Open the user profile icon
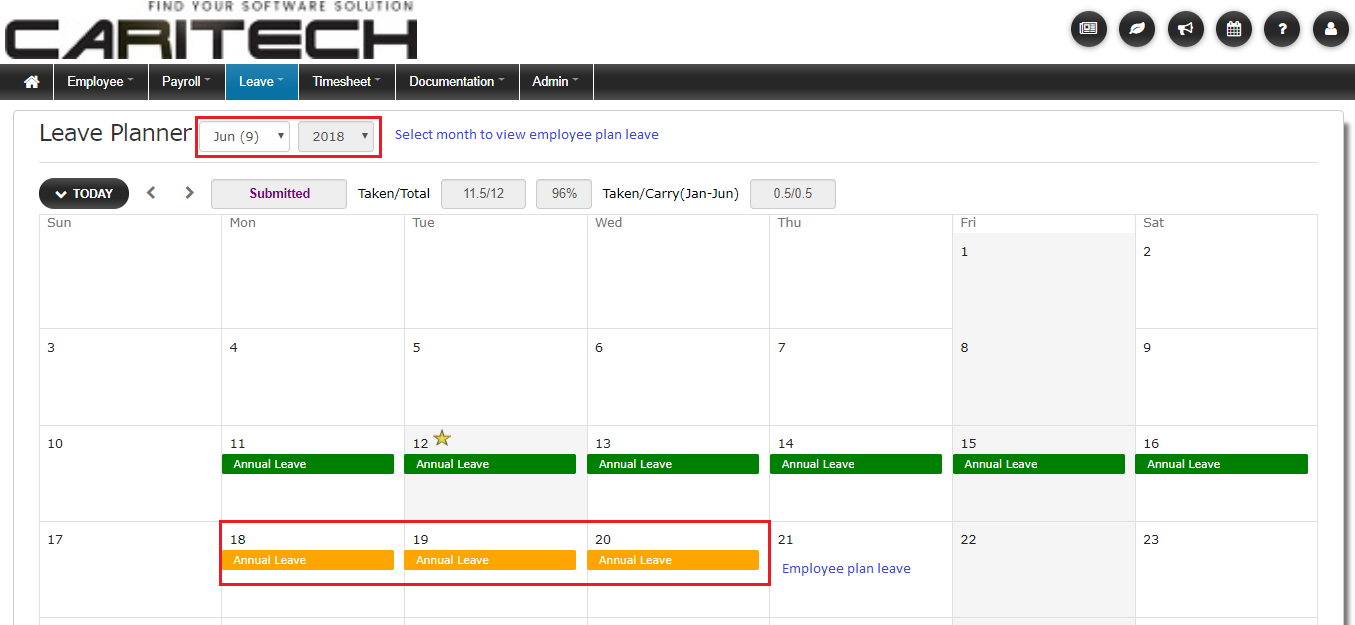The height and width of the screenshot is (625, 1355). [1330, 29]
